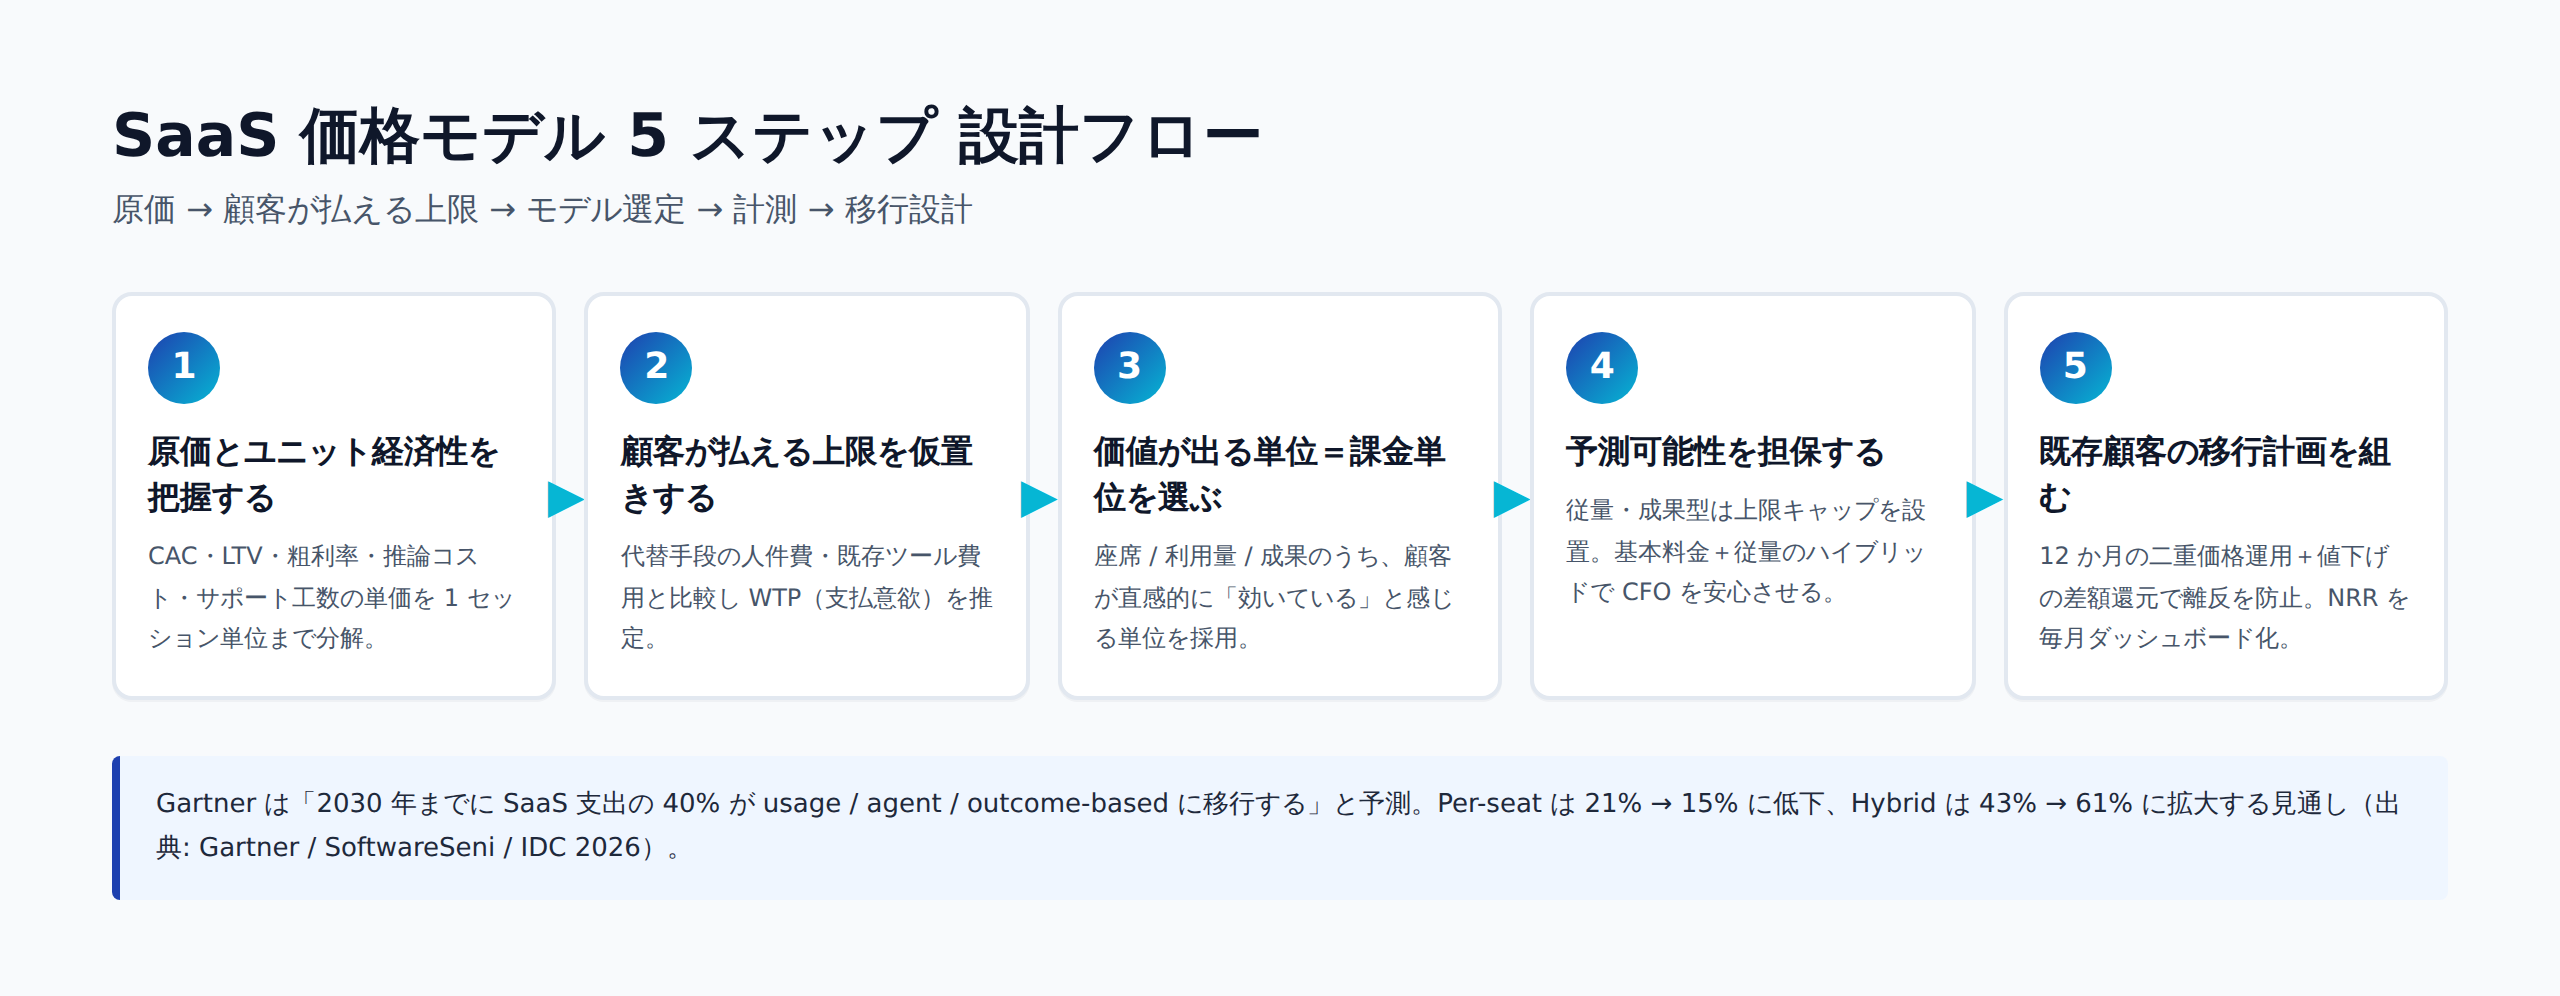Viewport: 2560px width, 996px height.
Task: Select the heading 原価とユニット経済性を把握する
Action: click(323, 474)
